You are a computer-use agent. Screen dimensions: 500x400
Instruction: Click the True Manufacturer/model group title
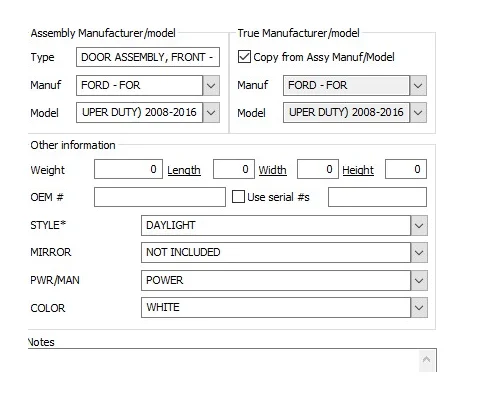click(298, 33)
